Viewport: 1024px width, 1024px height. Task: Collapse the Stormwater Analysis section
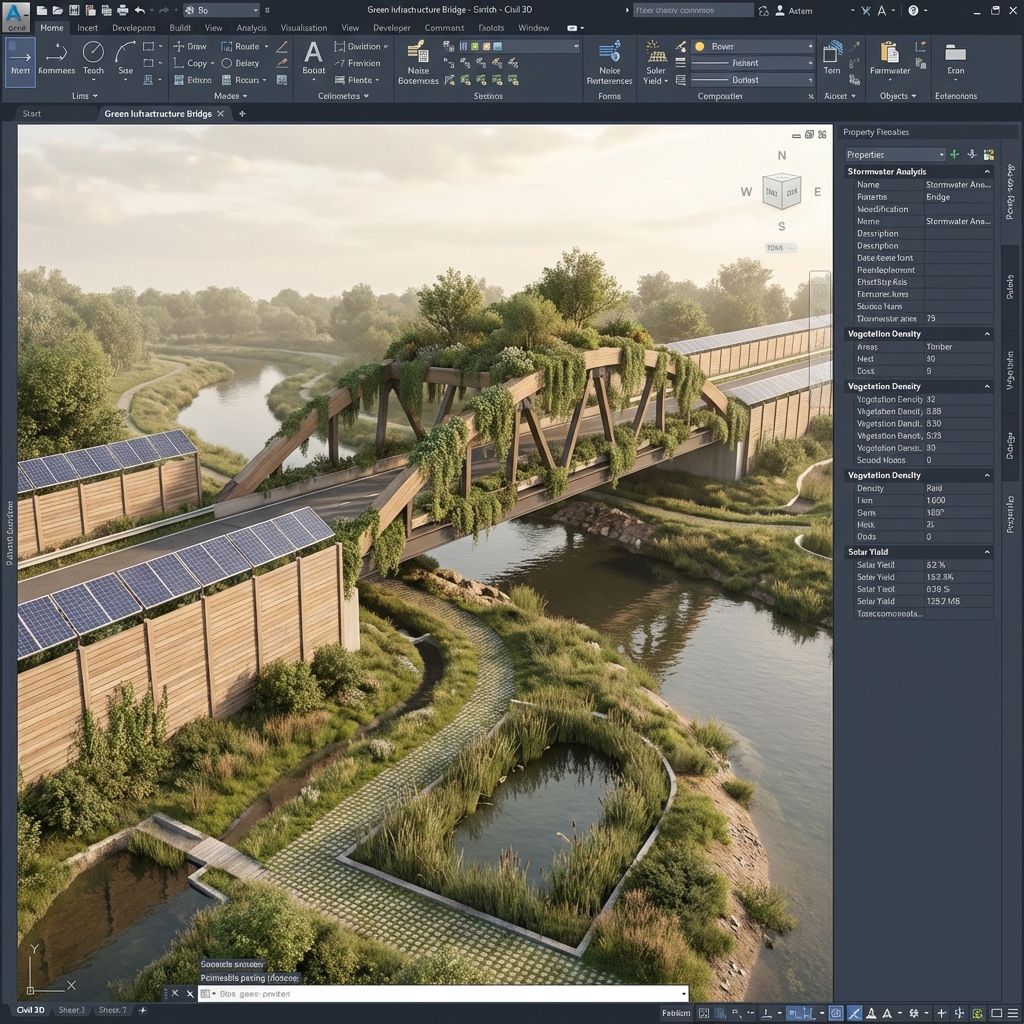[987, 172]
